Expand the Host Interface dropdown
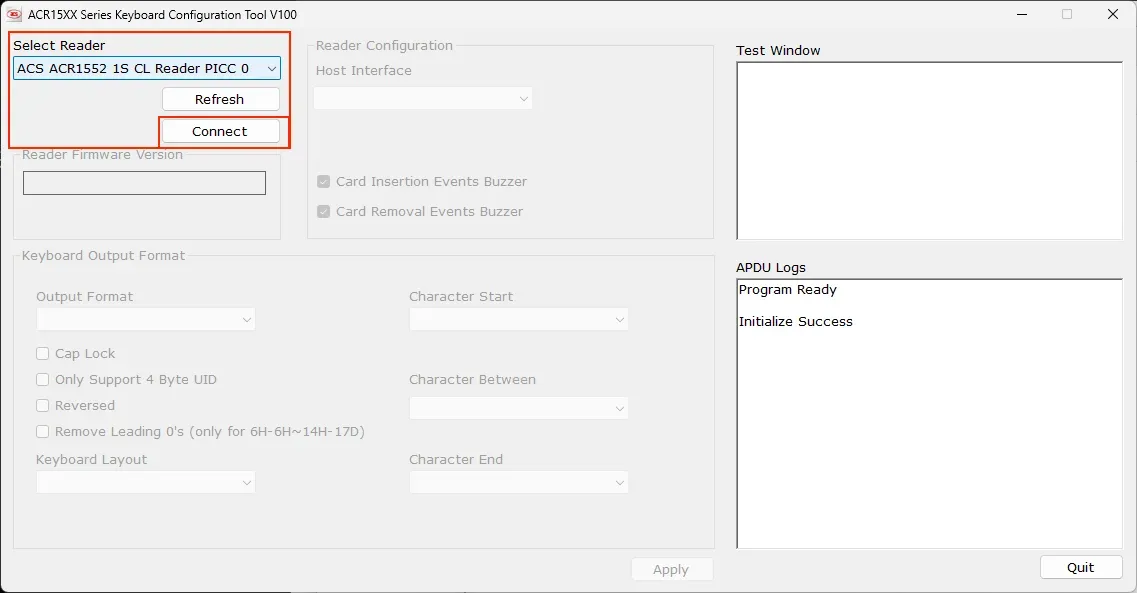 click(422, 98)
